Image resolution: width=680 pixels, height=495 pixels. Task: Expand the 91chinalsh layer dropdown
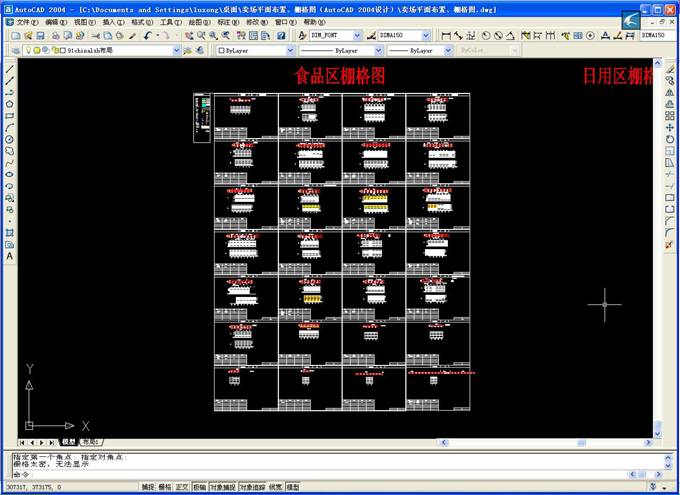177,50
